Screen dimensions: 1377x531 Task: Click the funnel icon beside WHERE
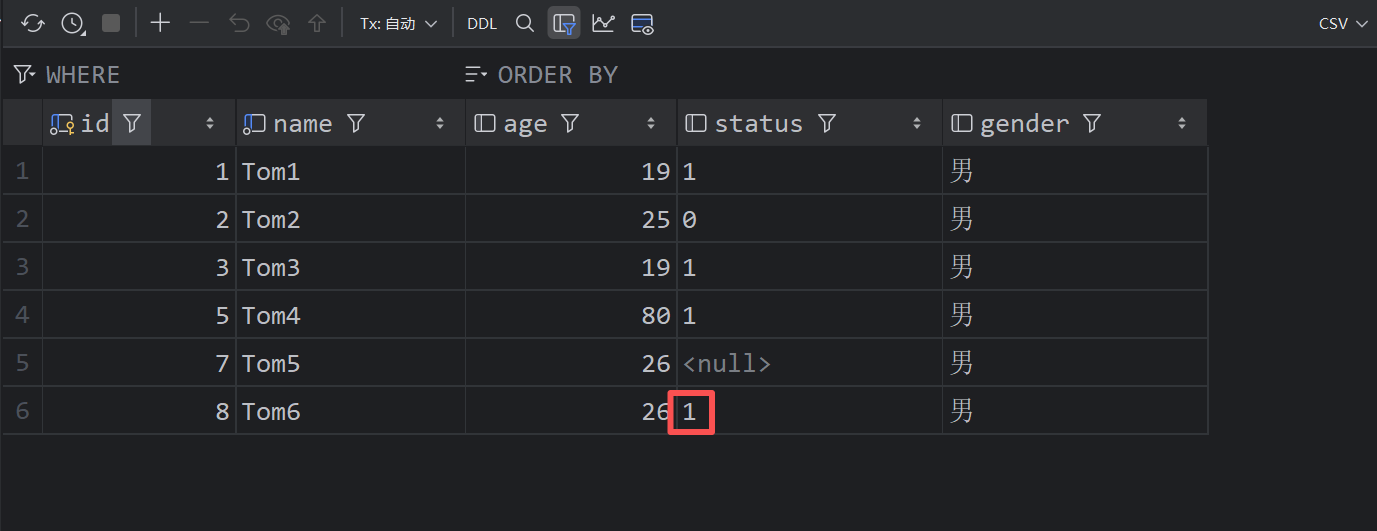point(25,74)
